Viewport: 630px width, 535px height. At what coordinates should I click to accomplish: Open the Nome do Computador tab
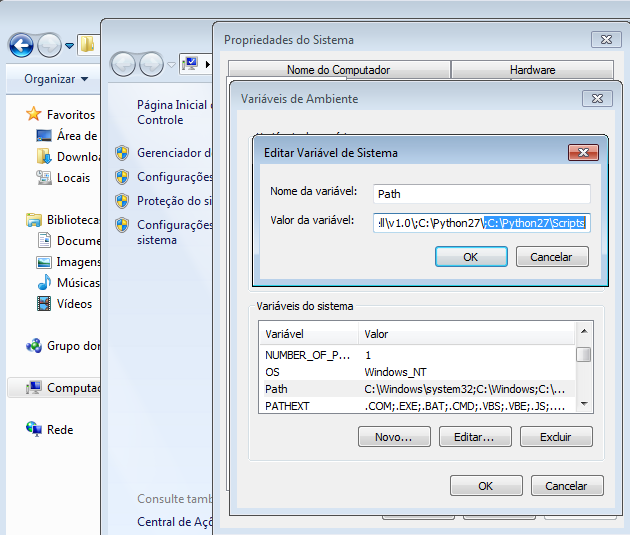[x=339, y=70]
